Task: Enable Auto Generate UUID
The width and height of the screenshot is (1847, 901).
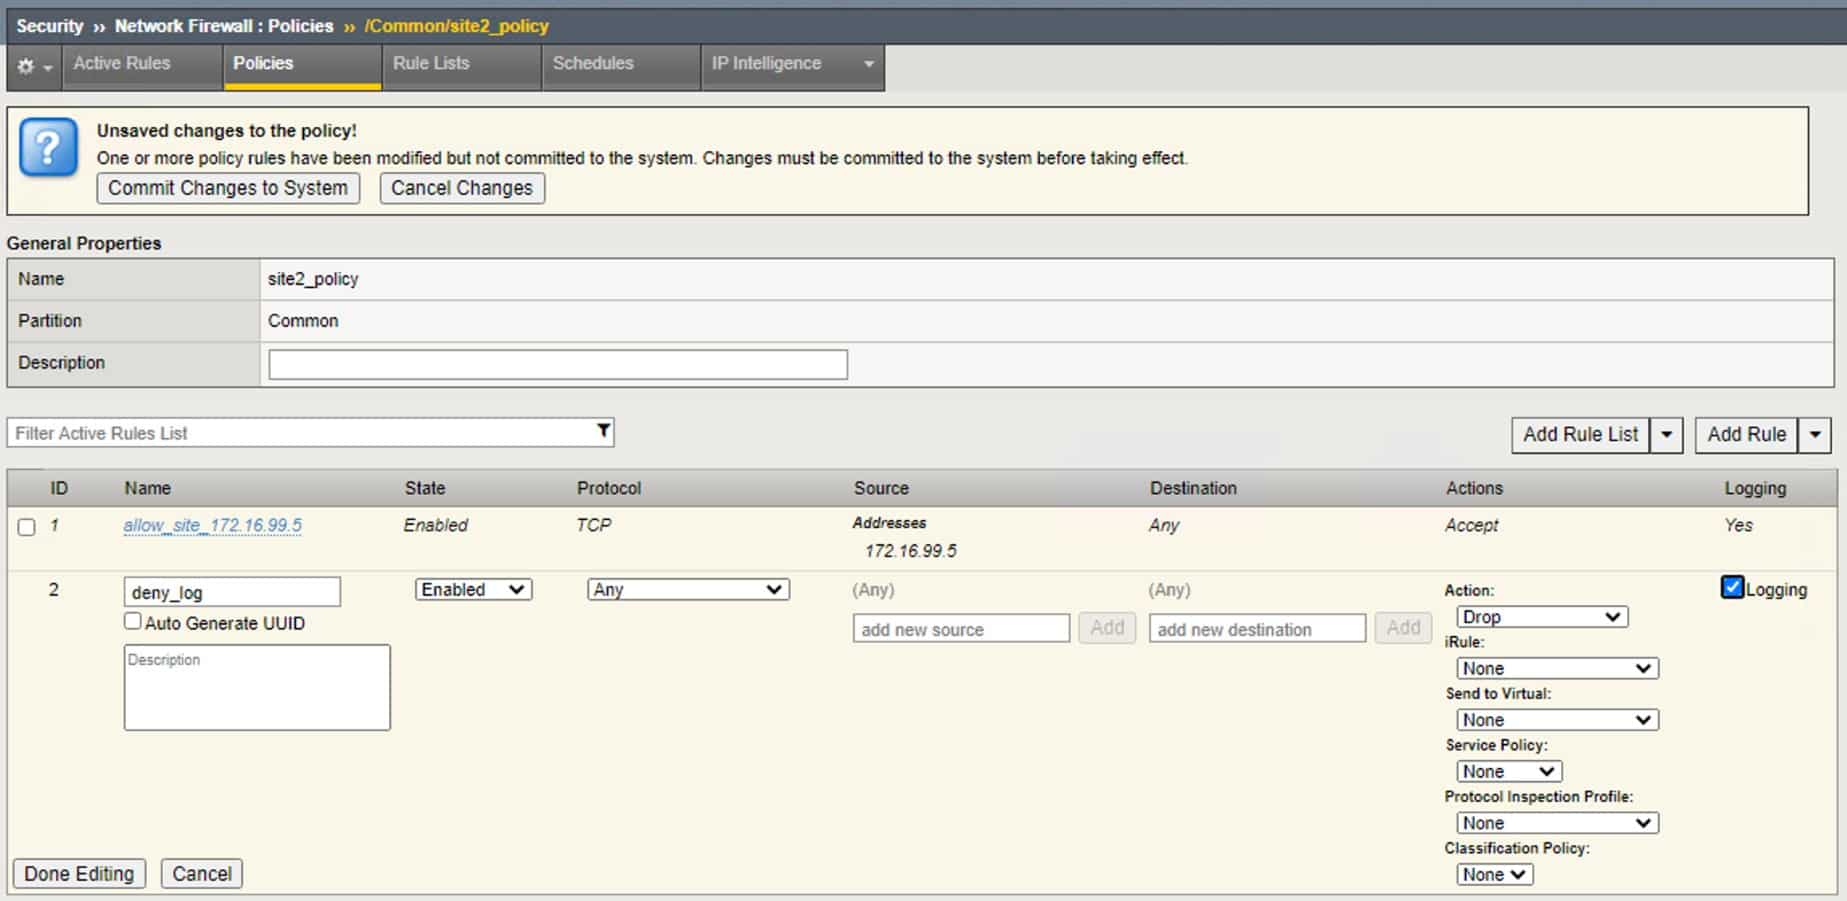Action: 131,620
